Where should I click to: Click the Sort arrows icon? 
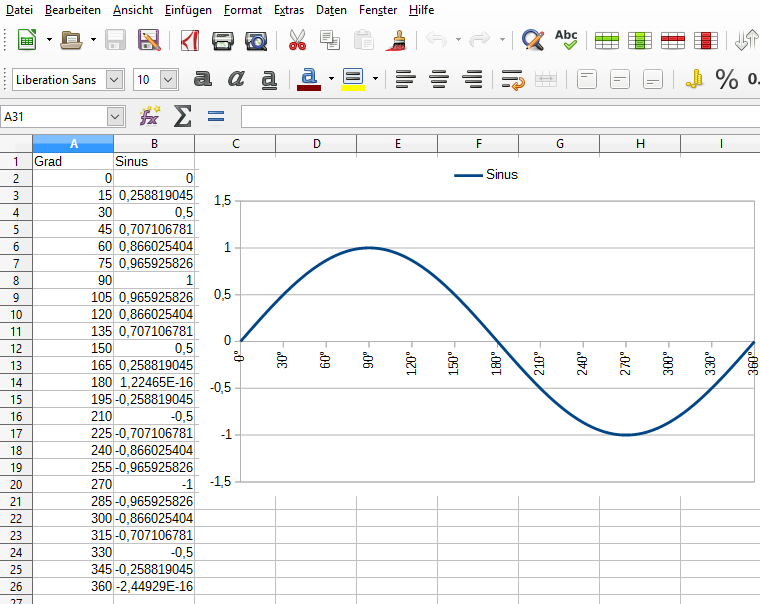[746, 40]
